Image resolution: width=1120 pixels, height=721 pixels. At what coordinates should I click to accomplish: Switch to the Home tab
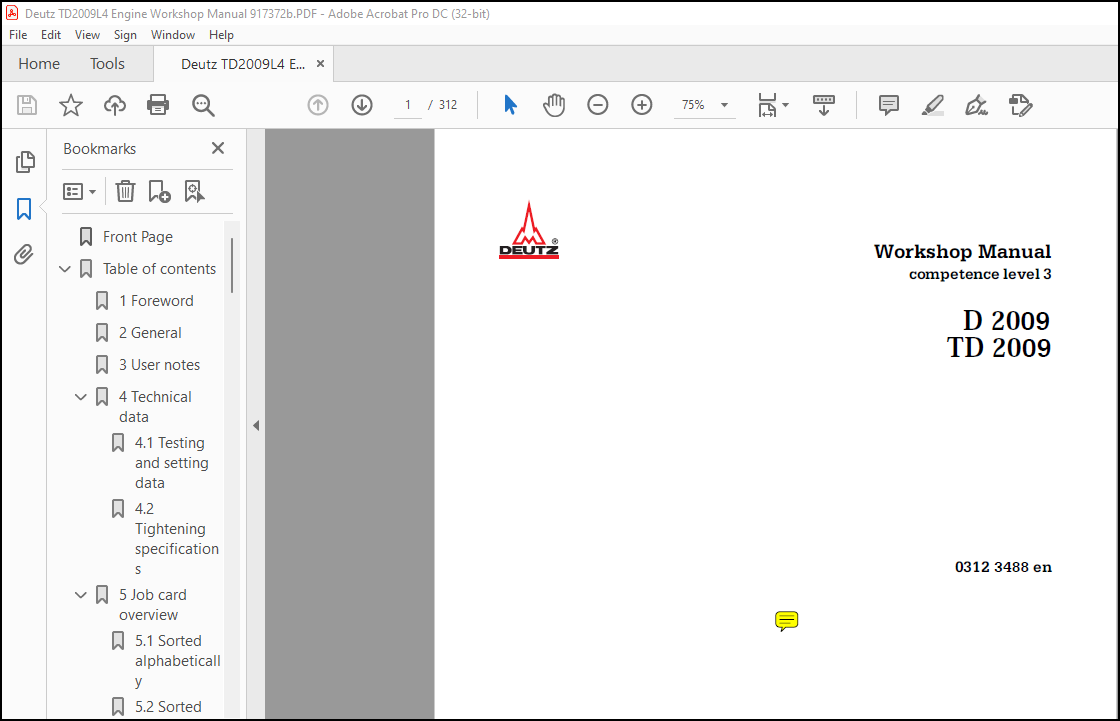coord(39,64)
